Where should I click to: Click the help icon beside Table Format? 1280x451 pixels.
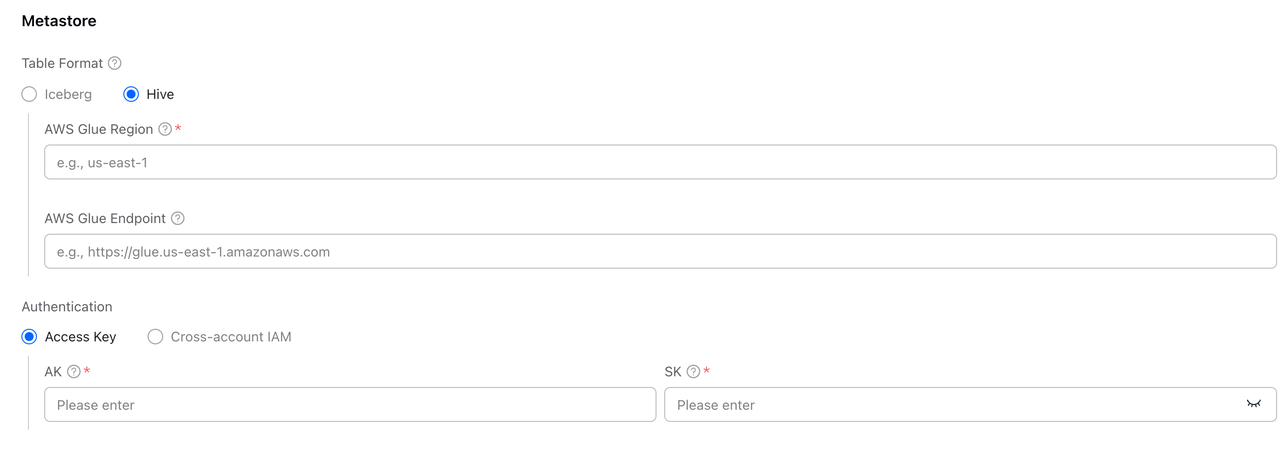click(115, 63)
